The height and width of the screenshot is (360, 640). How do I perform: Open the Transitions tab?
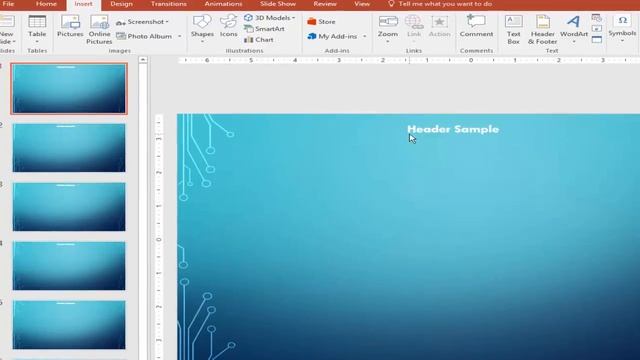[169, 4]
